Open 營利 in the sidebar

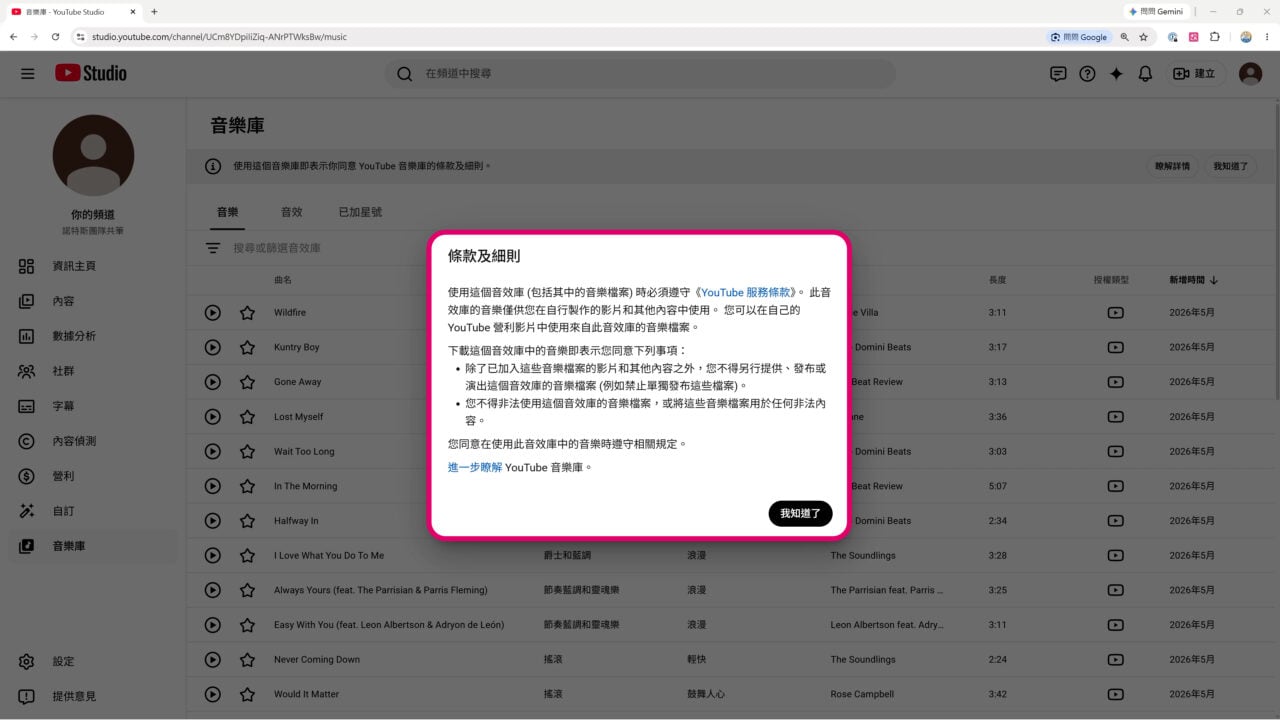pos(92,476)
